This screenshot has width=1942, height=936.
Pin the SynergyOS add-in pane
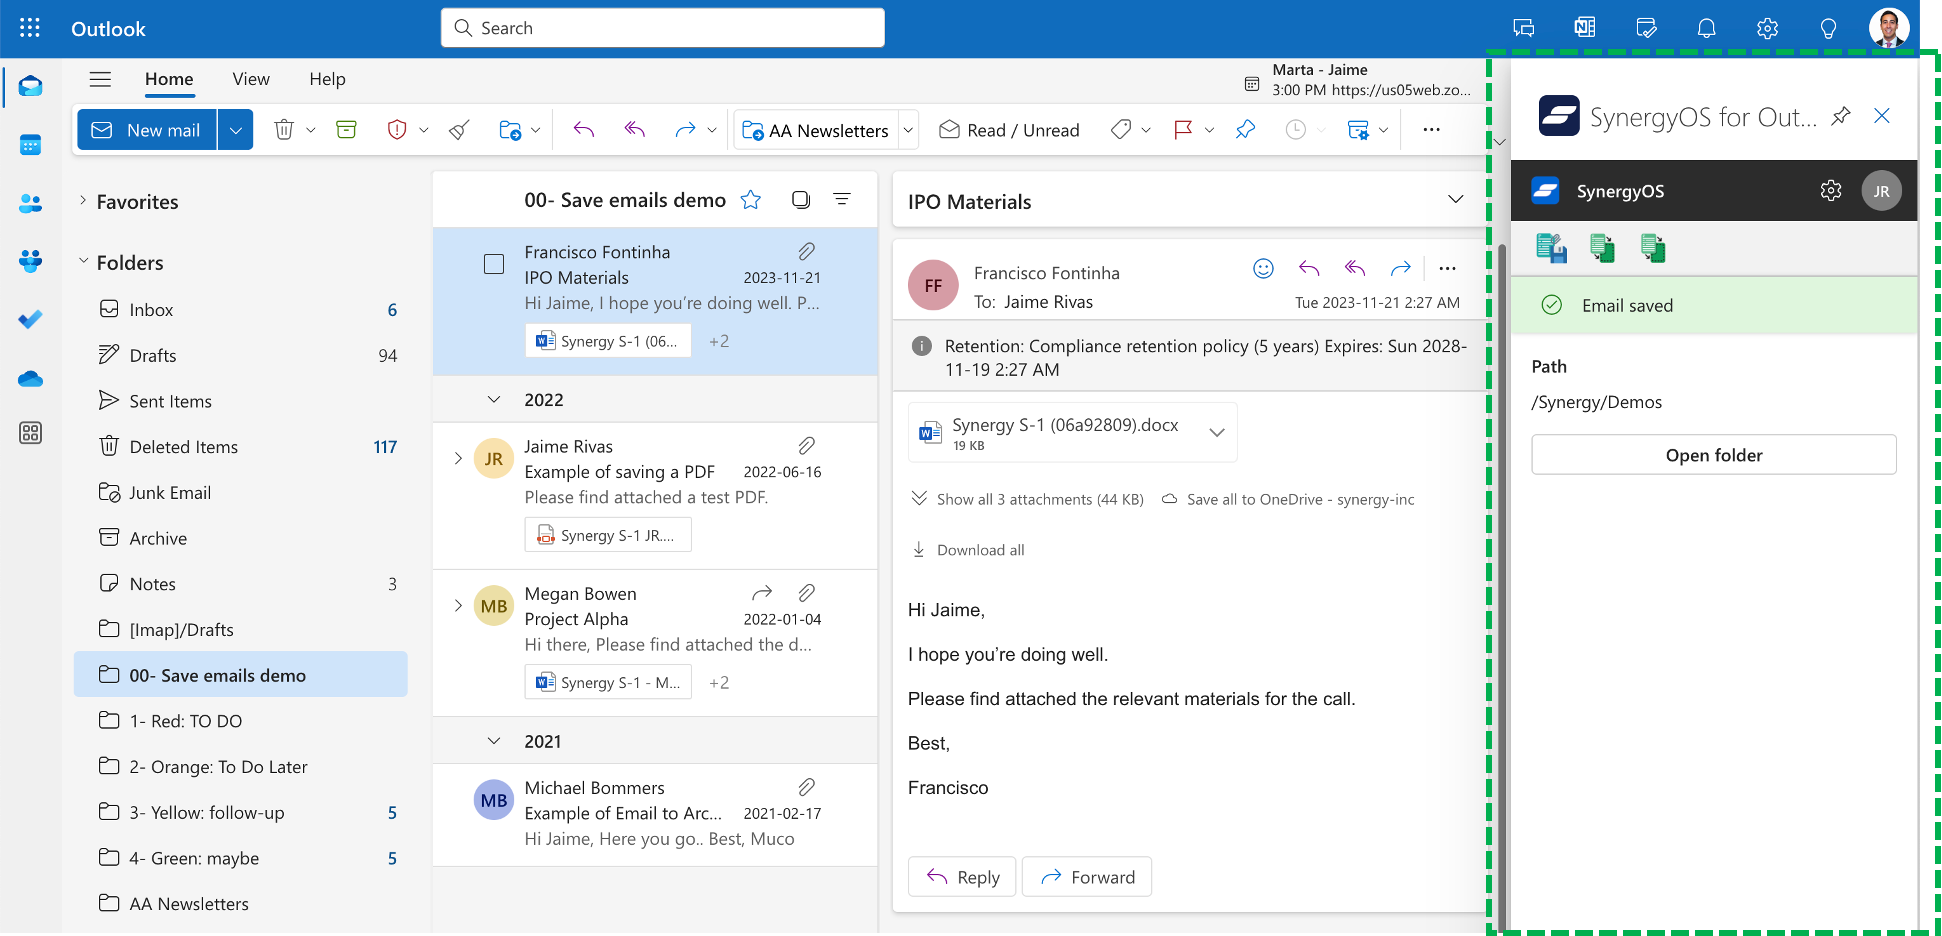click(x=1840, y=116)
